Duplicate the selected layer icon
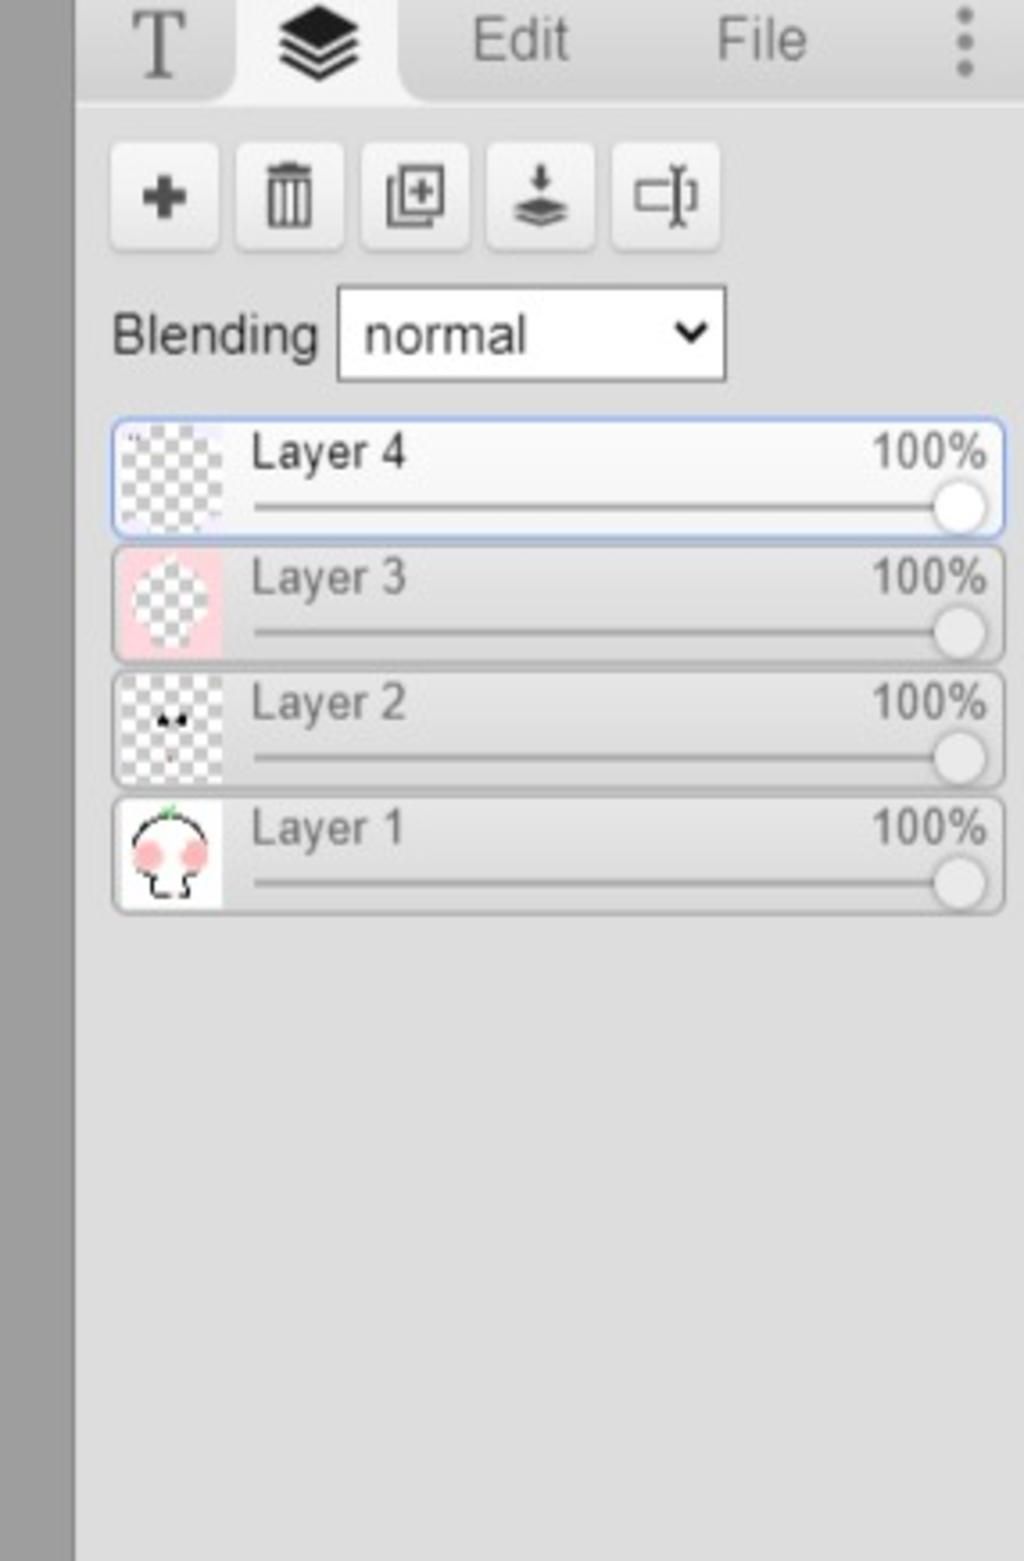The height and width of the screenshot is (1561, 1024). pyautogui.click(x=415, y=196)
